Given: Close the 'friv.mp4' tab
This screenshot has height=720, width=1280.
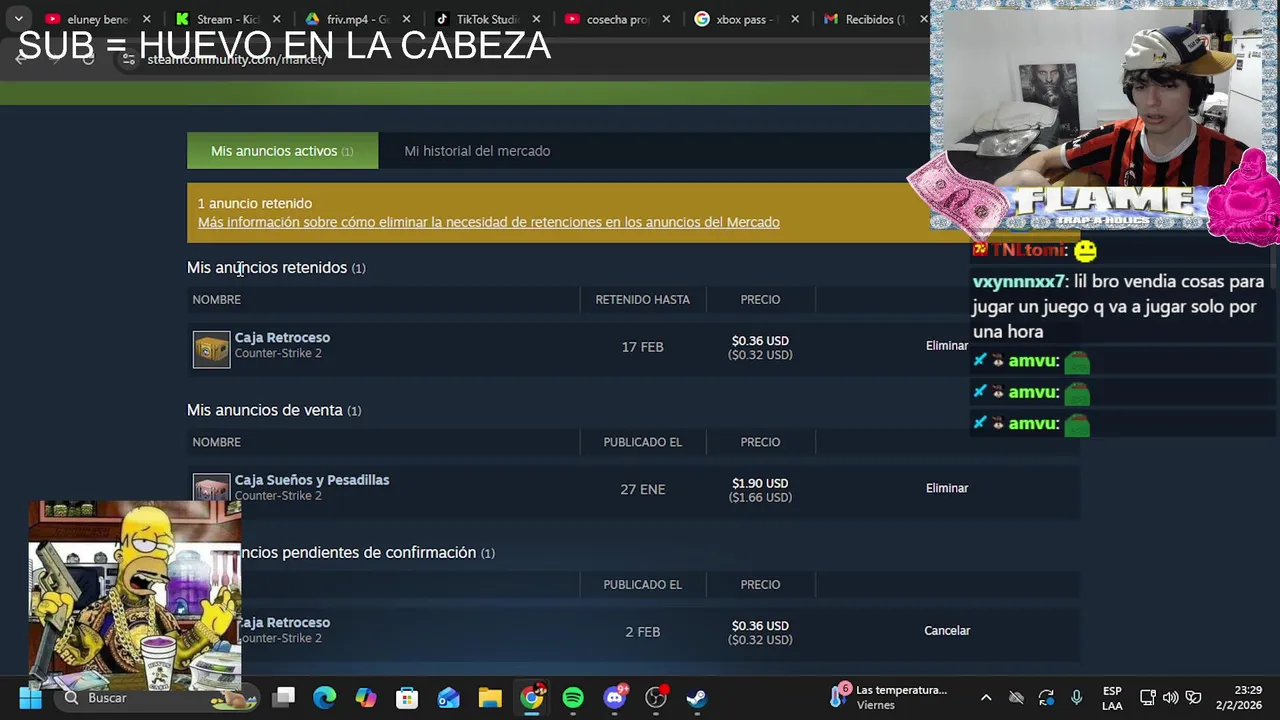Looking at the screenshot, I should click(x=406, y=19).
